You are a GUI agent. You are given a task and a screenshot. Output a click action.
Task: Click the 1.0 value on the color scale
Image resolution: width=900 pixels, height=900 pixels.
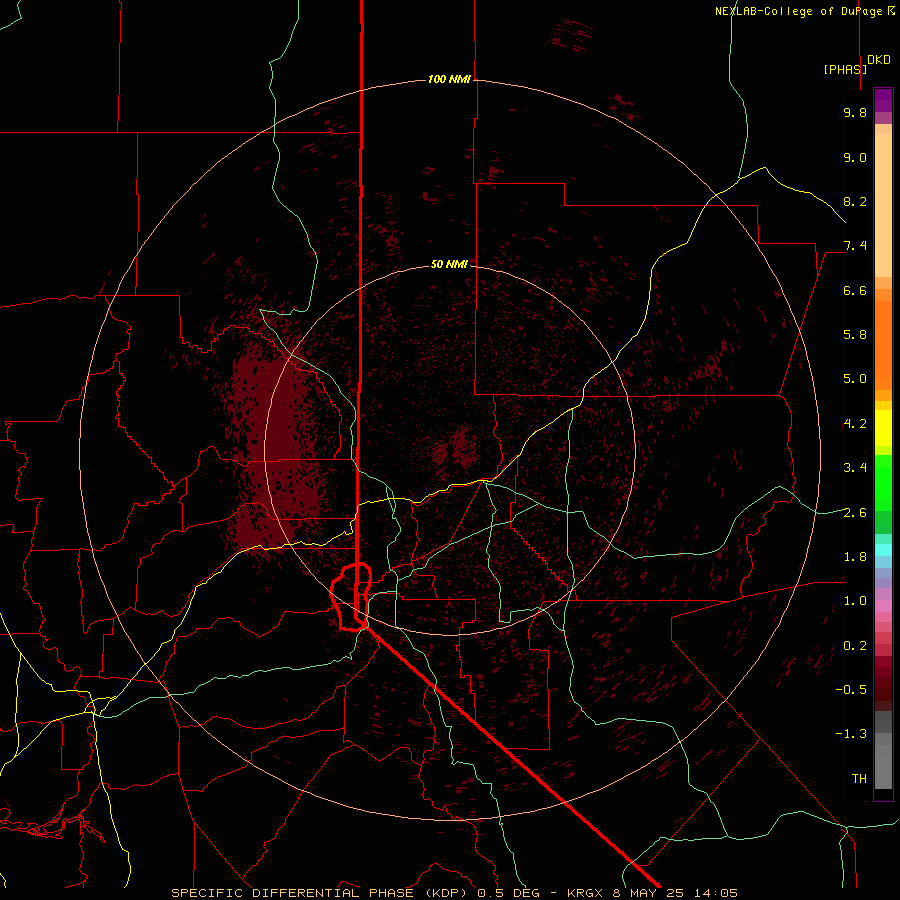click(x=855, y=601)
